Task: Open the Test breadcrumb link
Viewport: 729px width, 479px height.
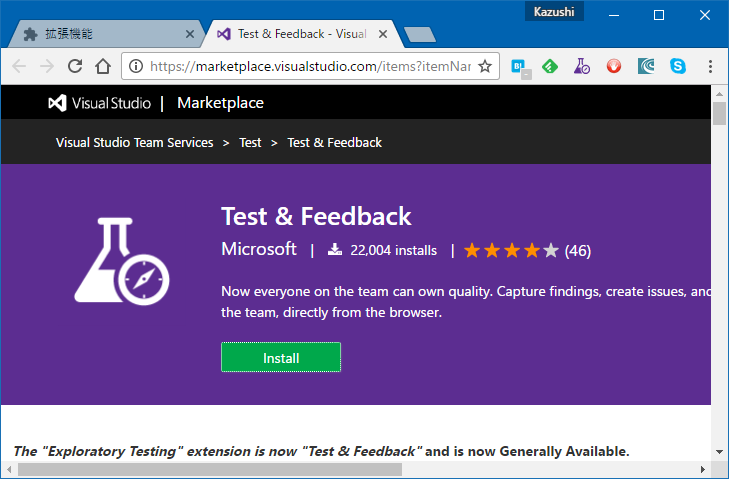Action: (250, 142)
